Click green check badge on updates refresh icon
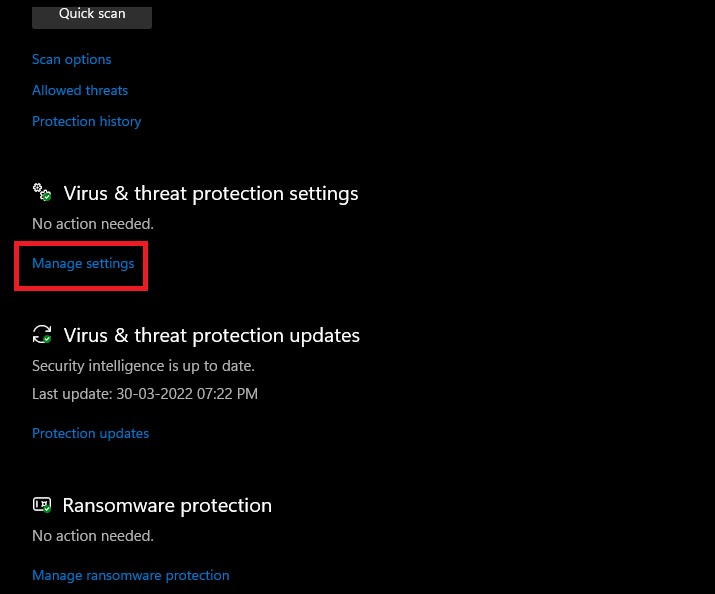 coord(46,339)
